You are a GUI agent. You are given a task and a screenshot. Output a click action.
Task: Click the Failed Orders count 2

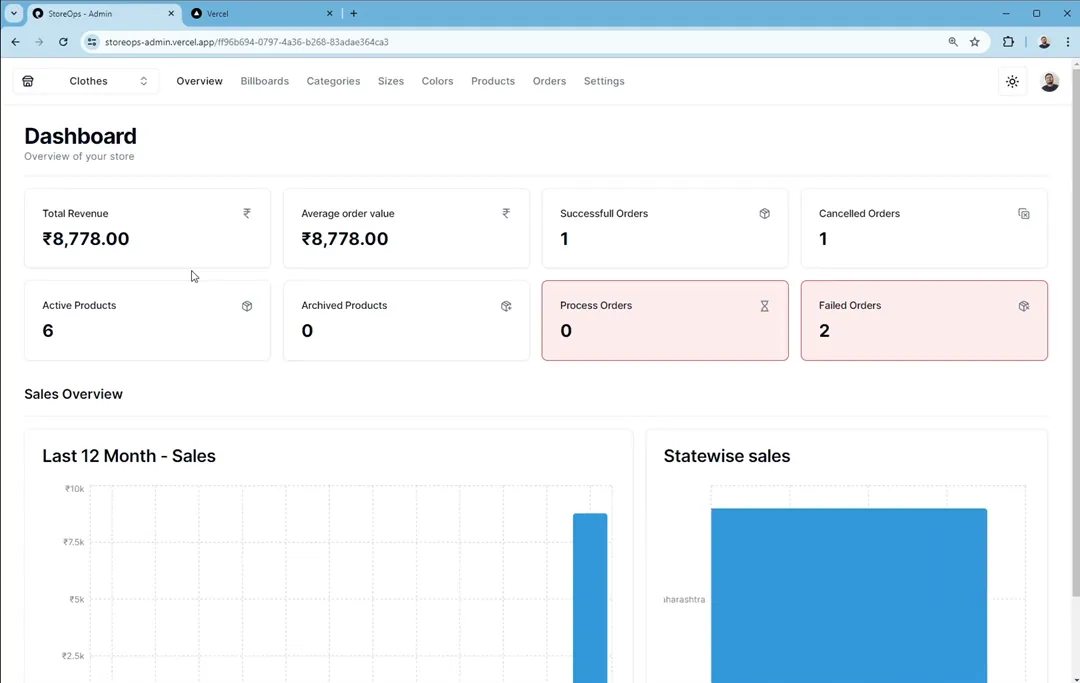point(824,331)
